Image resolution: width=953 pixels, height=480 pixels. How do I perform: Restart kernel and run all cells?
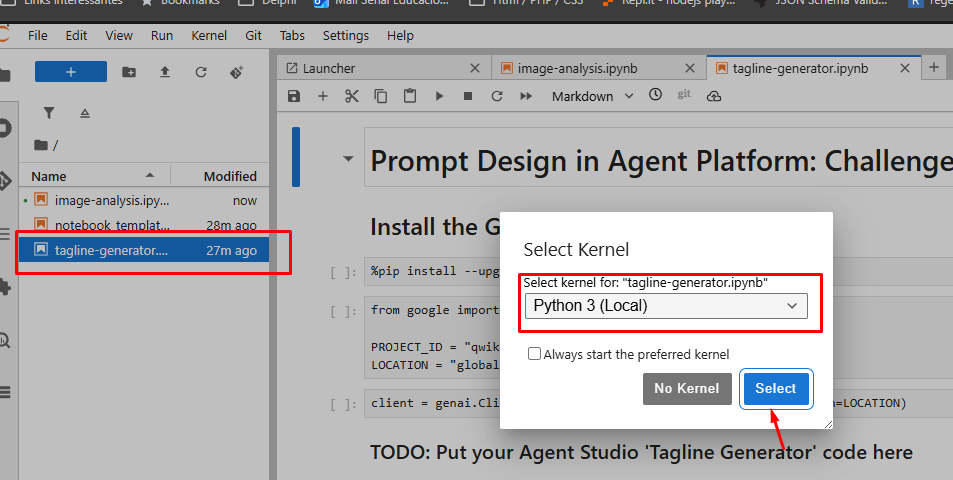tap(526, 96)
